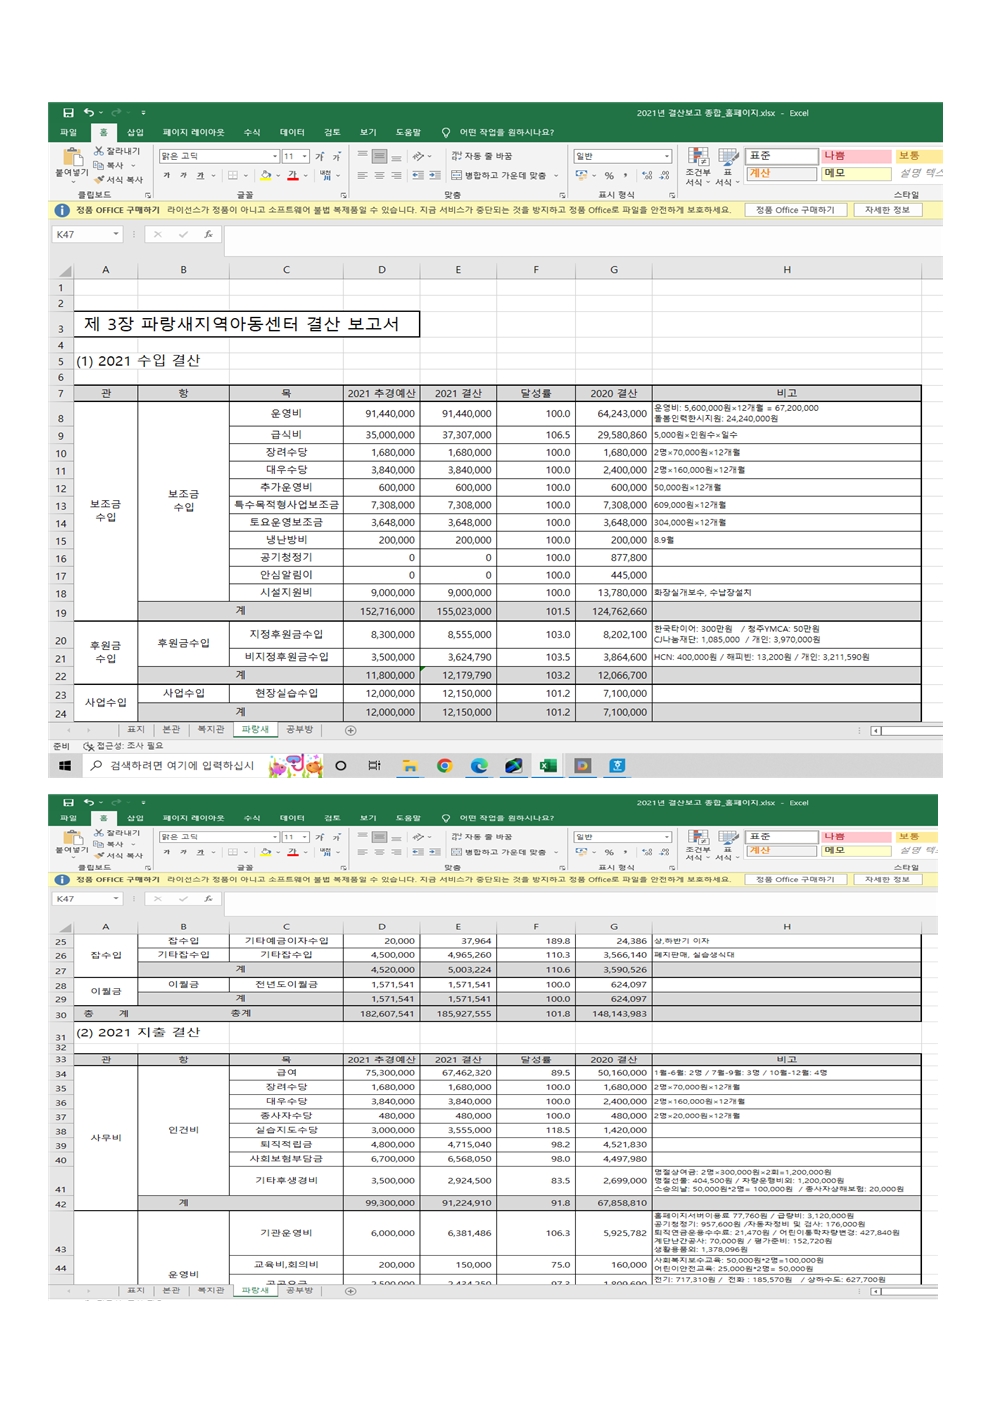992x1403 pixels.
Task: Switch to the 본관 sheet in lower Excel window
Action: click(172, 1291)
